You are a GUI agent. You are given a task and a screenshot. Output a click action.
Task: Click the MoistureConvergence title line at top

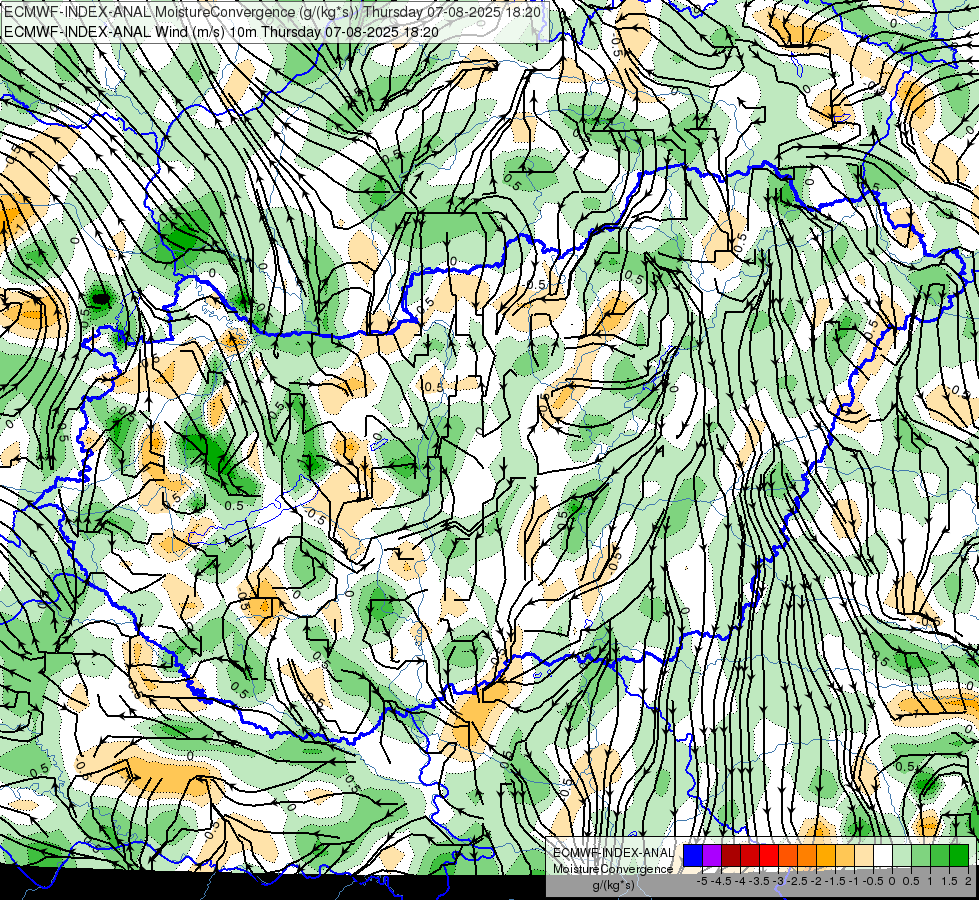[272, 12]
